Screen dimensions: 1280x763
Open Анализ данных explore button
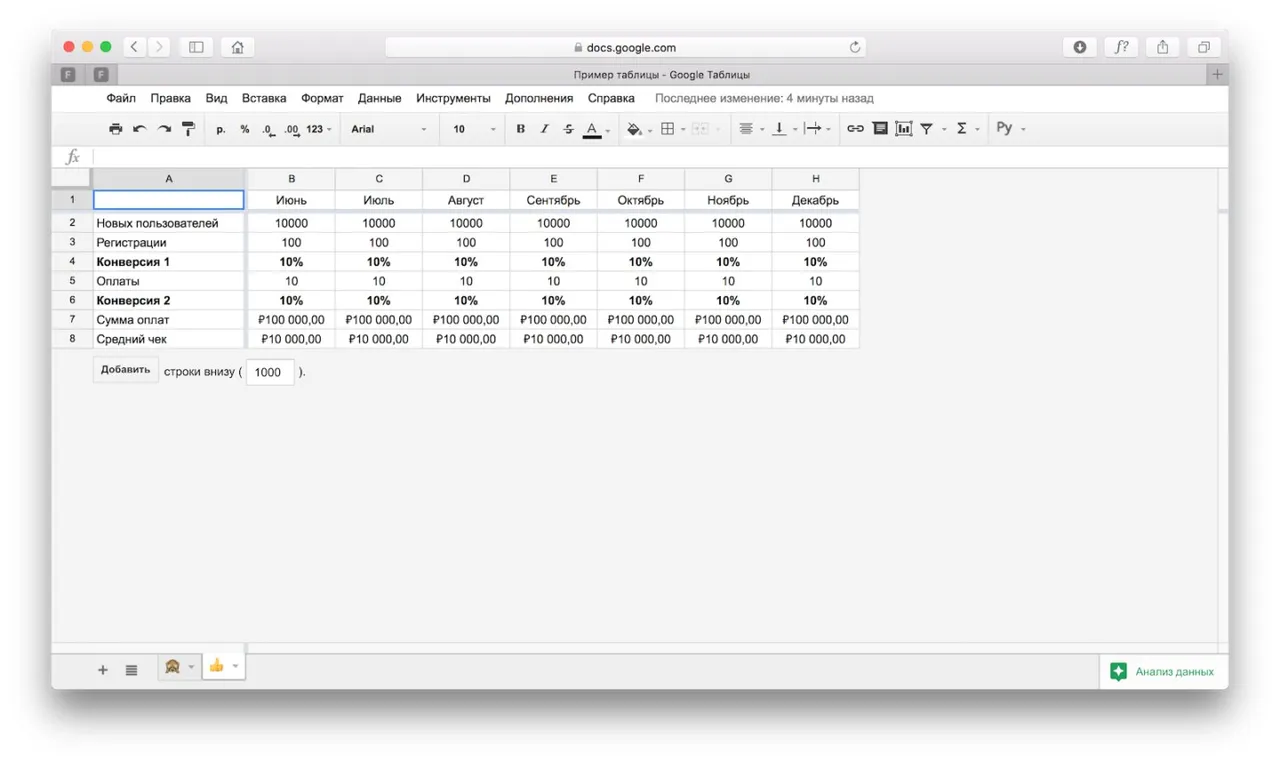(1163, 672)
